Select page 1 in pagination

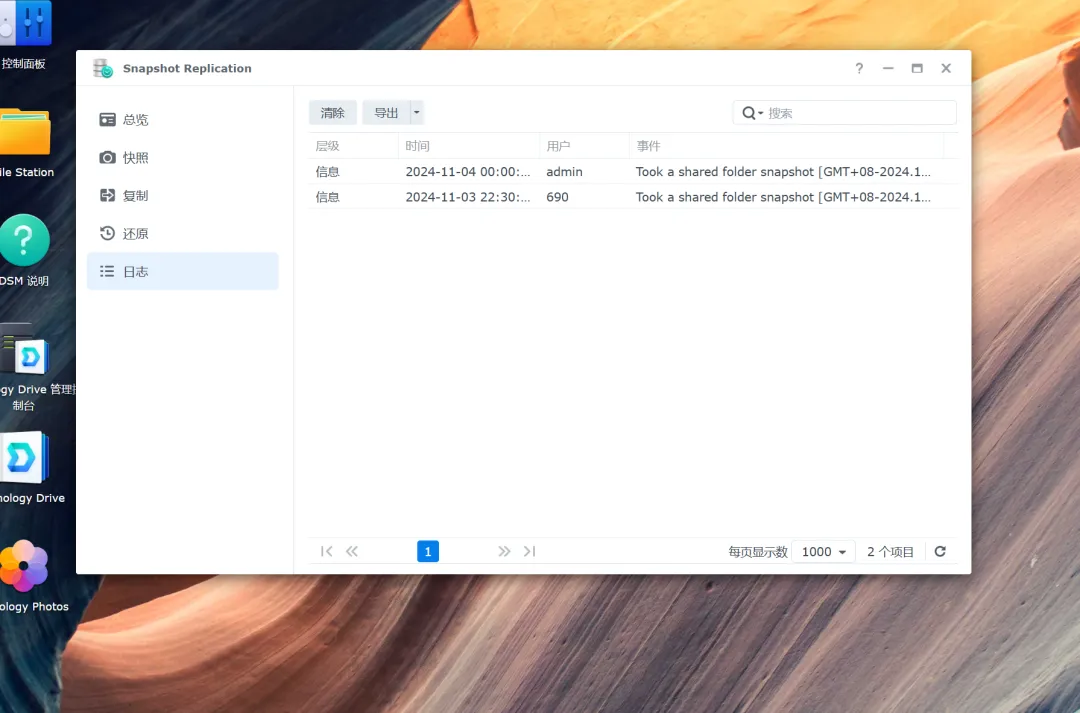(x=428, y=551)
